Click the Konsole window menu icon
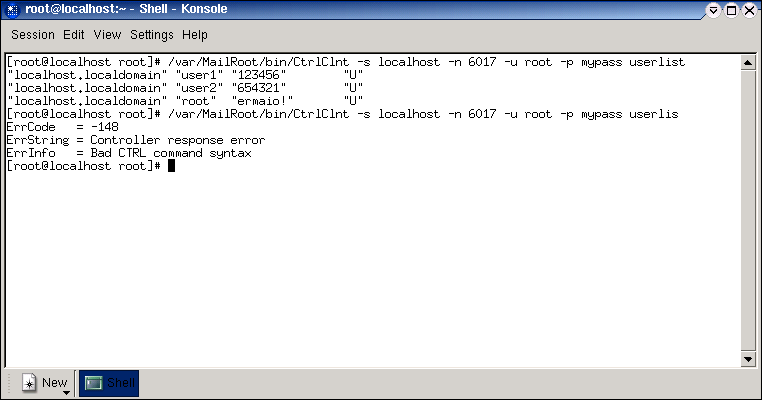Screen dimensions: 762x400 (x=13, y=10)
